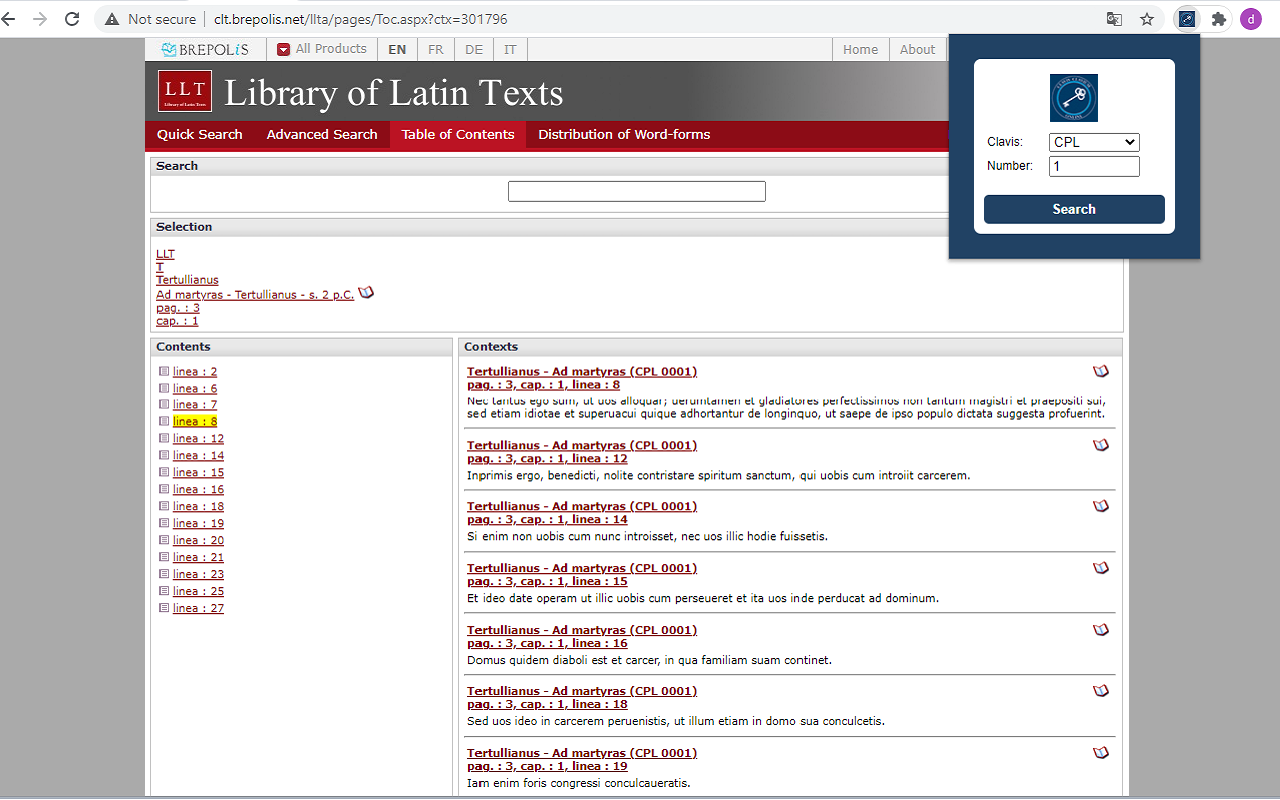Bookmark this page with the star icon
Image resolution: width=1280 pixels, height=800 pixels.
(1147, 19)
